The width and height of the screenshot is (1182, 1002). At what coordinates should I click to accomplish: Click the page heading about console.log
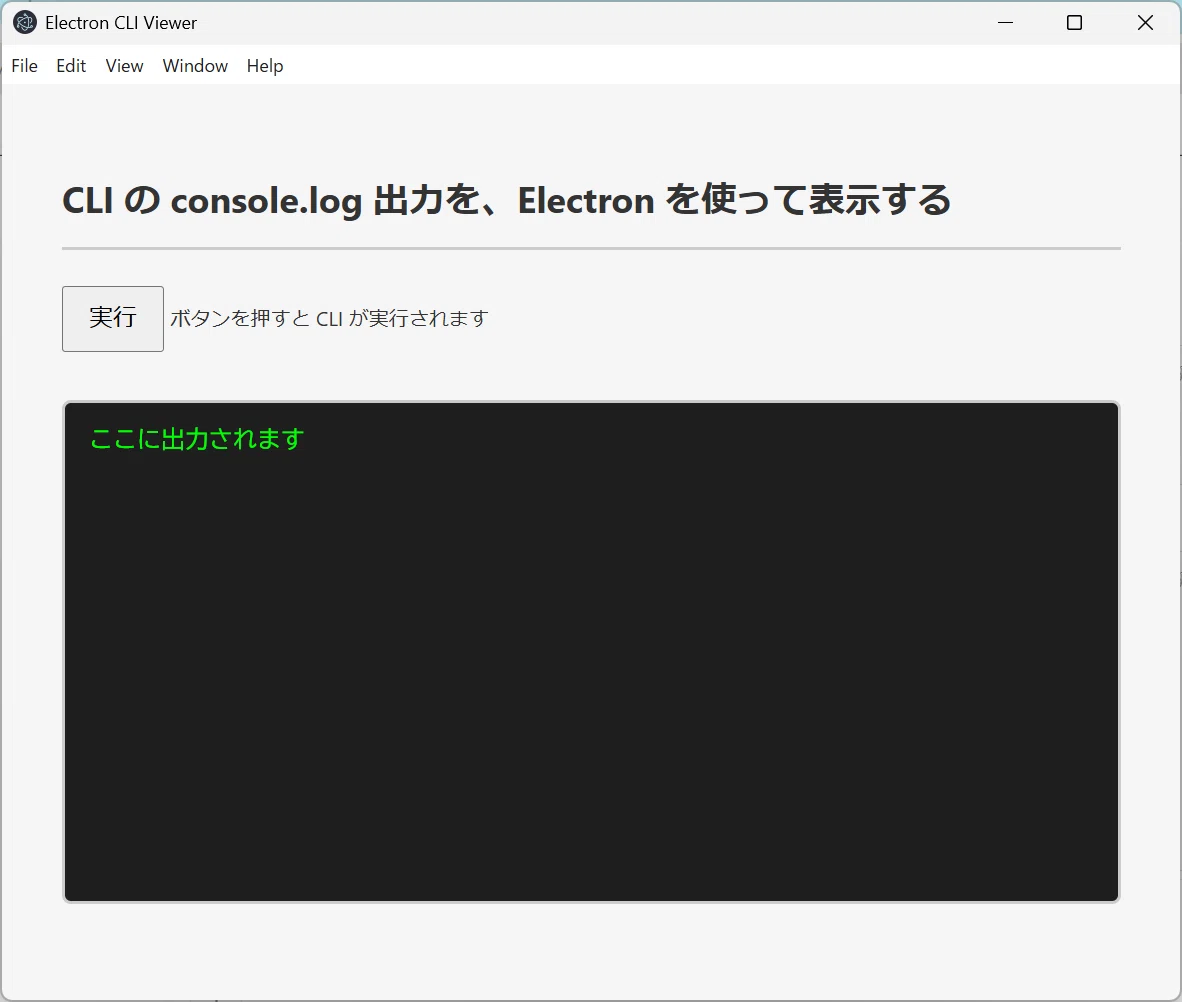tap(507, 201)
